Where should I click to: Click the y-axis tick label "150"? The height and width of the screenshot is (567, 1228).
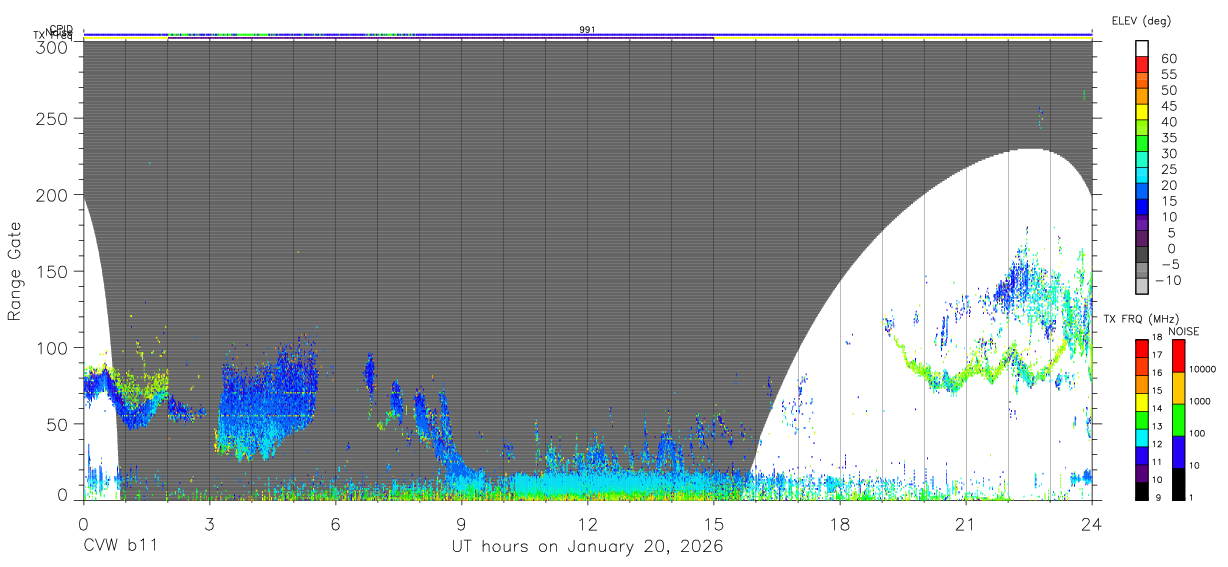(x=54, y=272)
